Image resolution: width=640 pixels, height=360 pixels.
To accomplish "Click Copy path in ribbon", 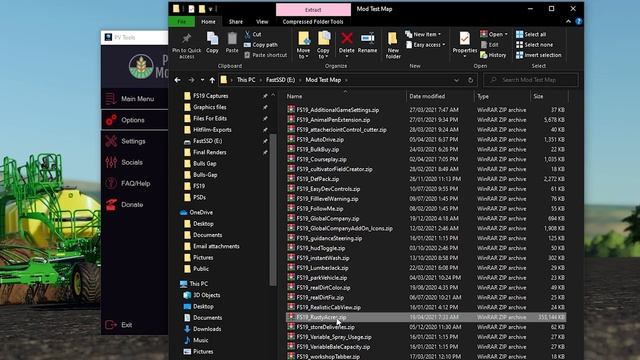I will tap(260, 45).
